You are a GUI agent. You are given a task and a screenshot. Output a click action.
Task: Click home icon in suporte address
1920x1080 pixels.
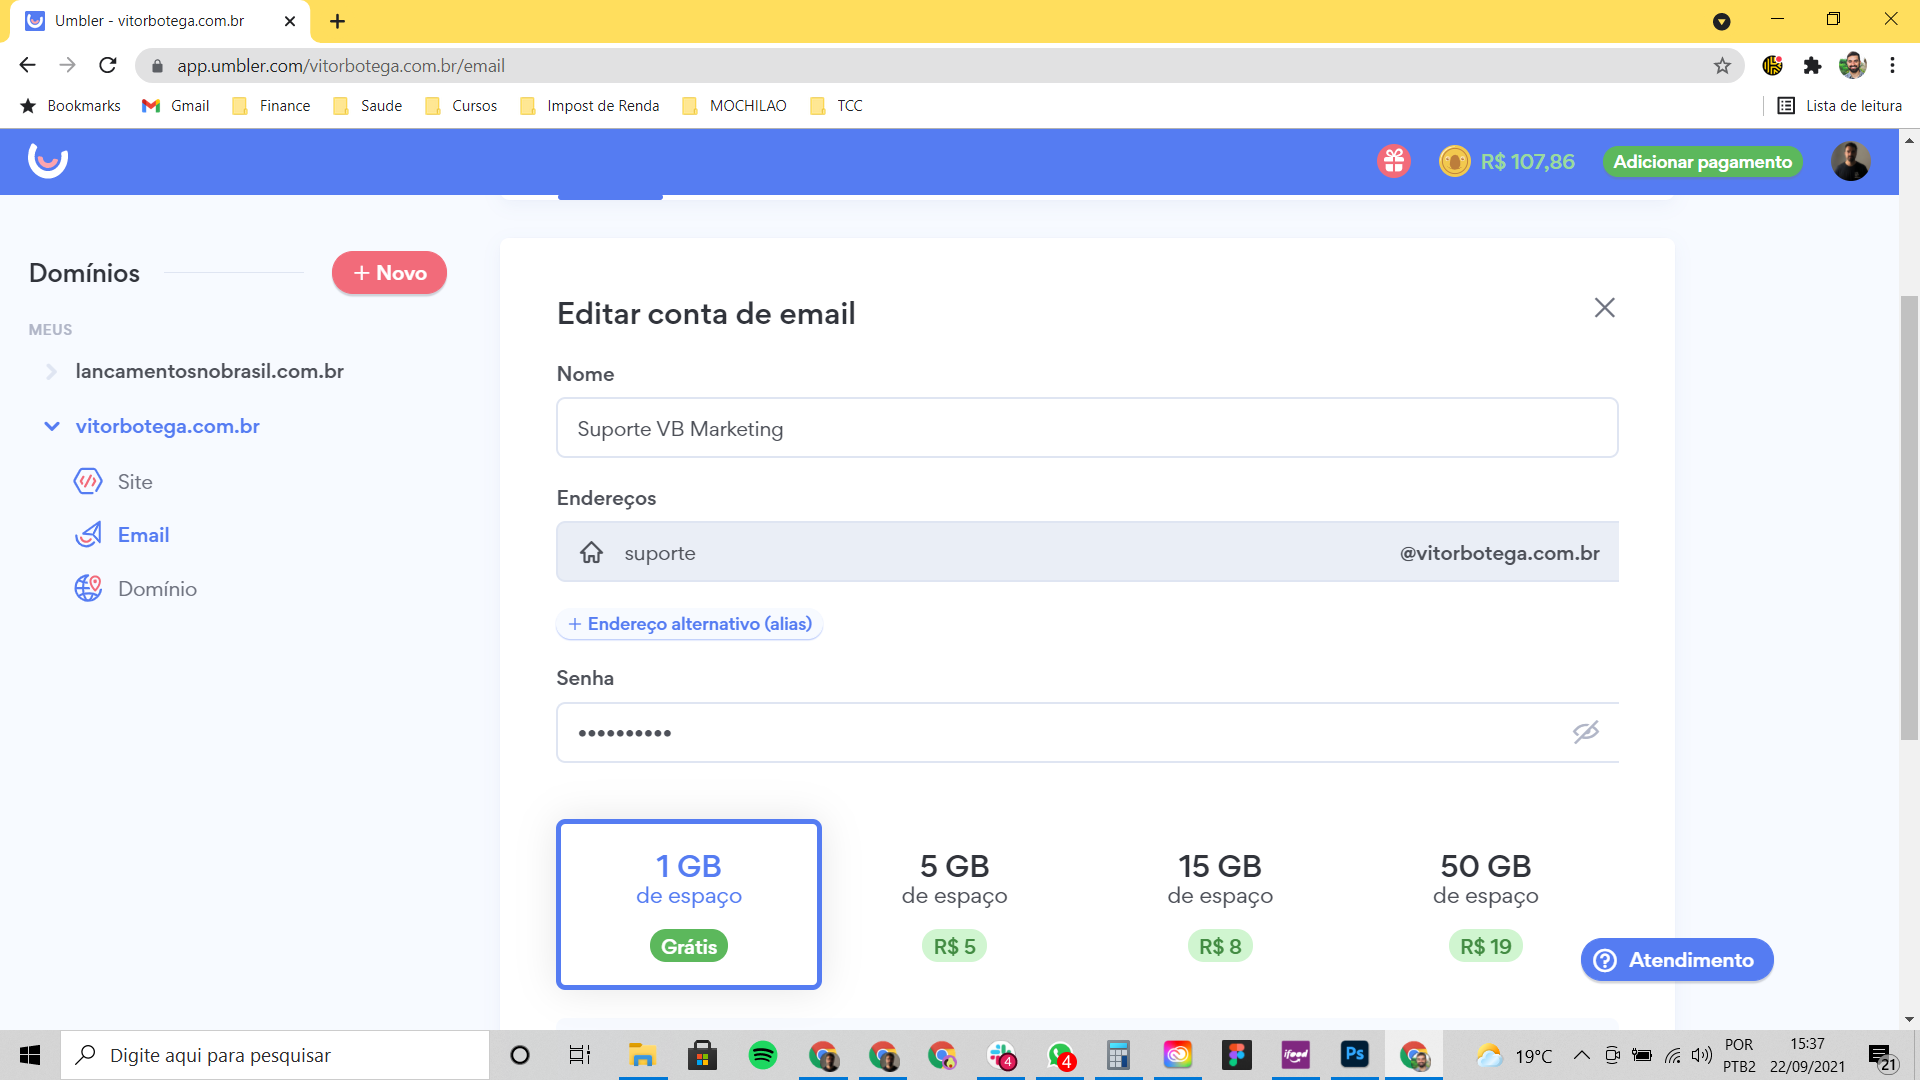[x=591, y=552]
